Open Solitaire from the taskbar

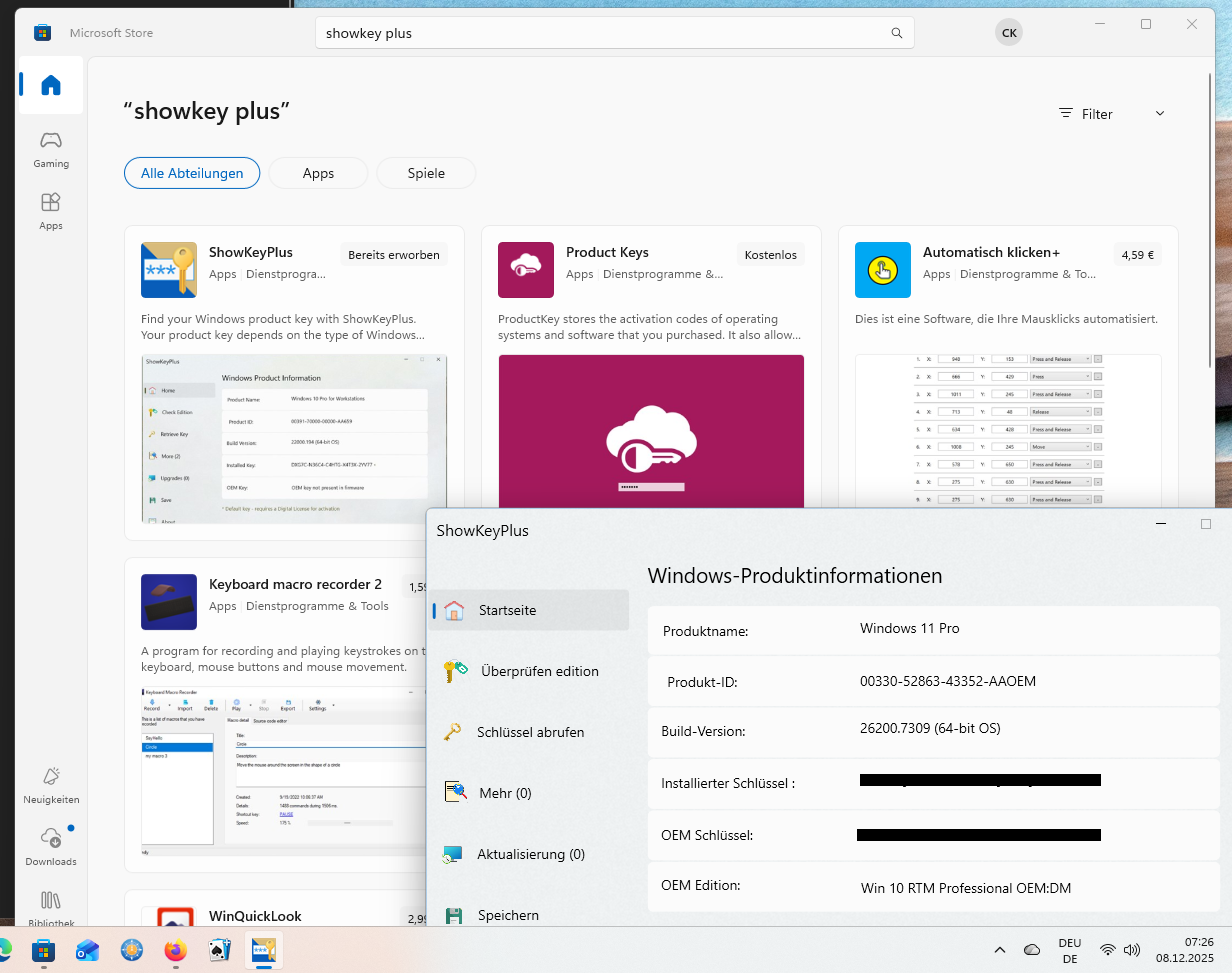pos(219,950)
